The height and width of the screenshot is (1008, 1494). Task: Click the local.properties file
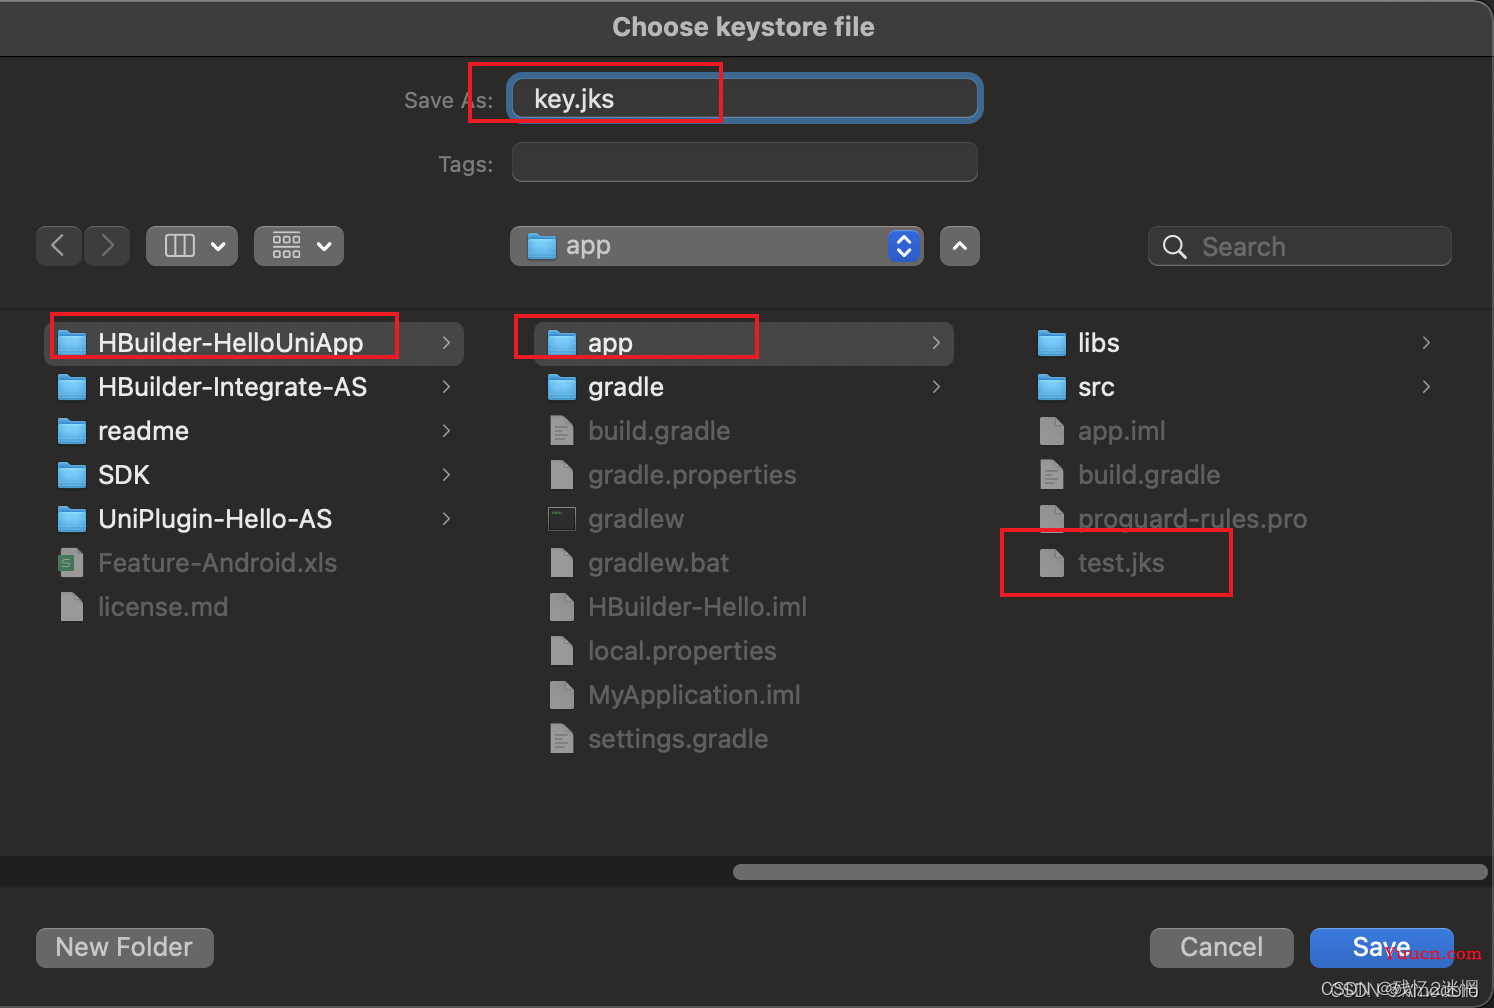click(744, 651)
